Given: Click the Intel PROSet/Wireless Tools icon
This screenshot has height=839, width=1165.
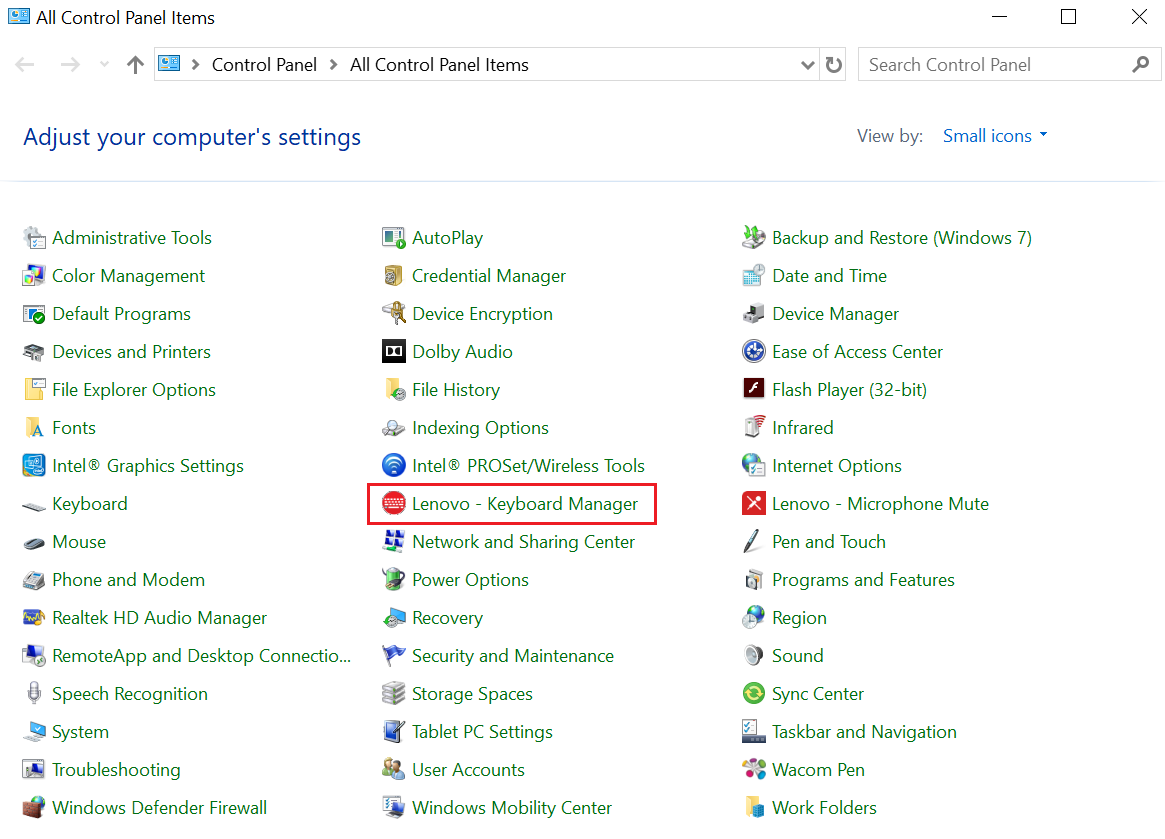Looking at the screenshot, I should [x=394, y=466].
